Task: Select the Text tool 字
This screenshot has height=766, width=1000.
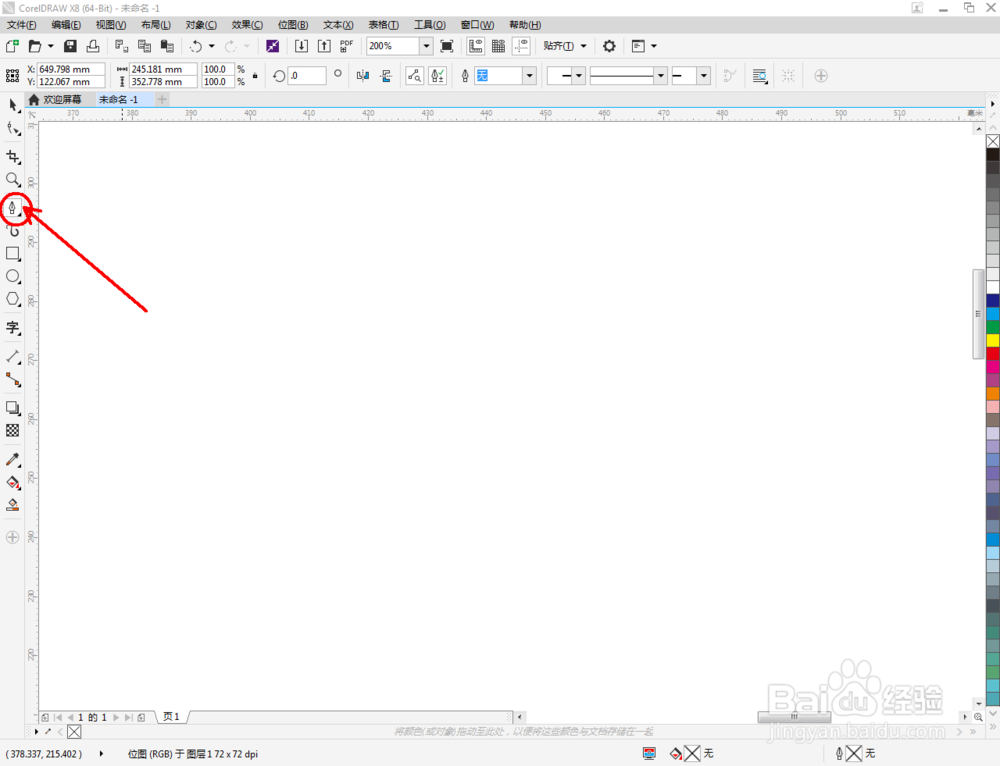Action: 13,328
